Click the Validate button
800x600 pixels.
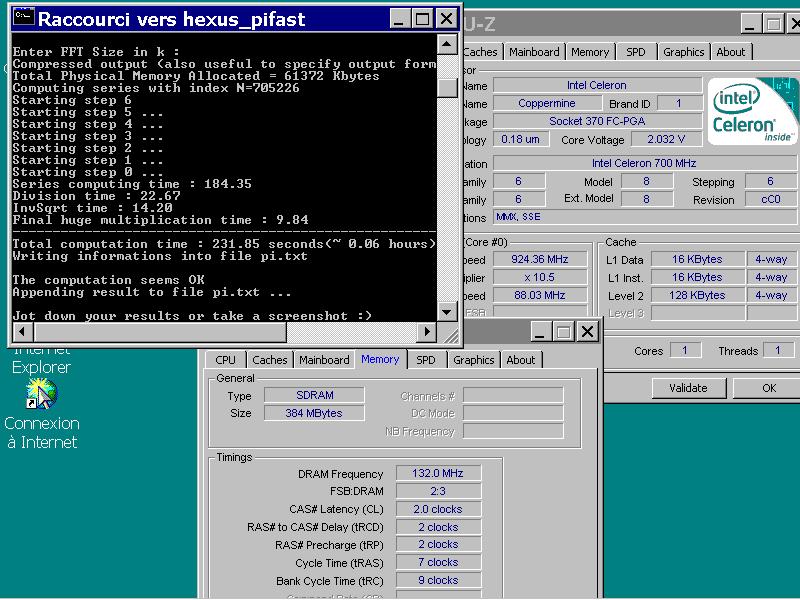coord(688,388)
